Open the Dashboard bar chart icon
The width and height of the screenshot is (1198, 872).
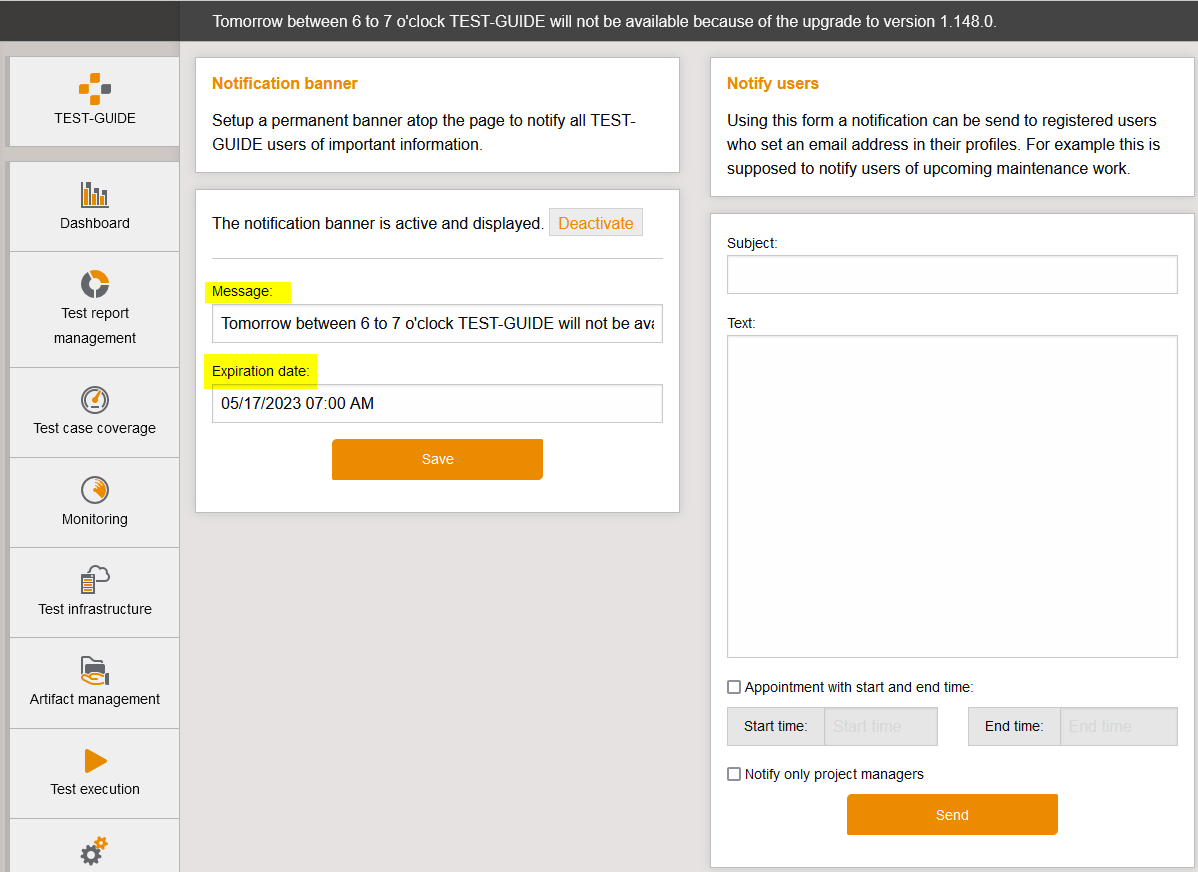95,194
